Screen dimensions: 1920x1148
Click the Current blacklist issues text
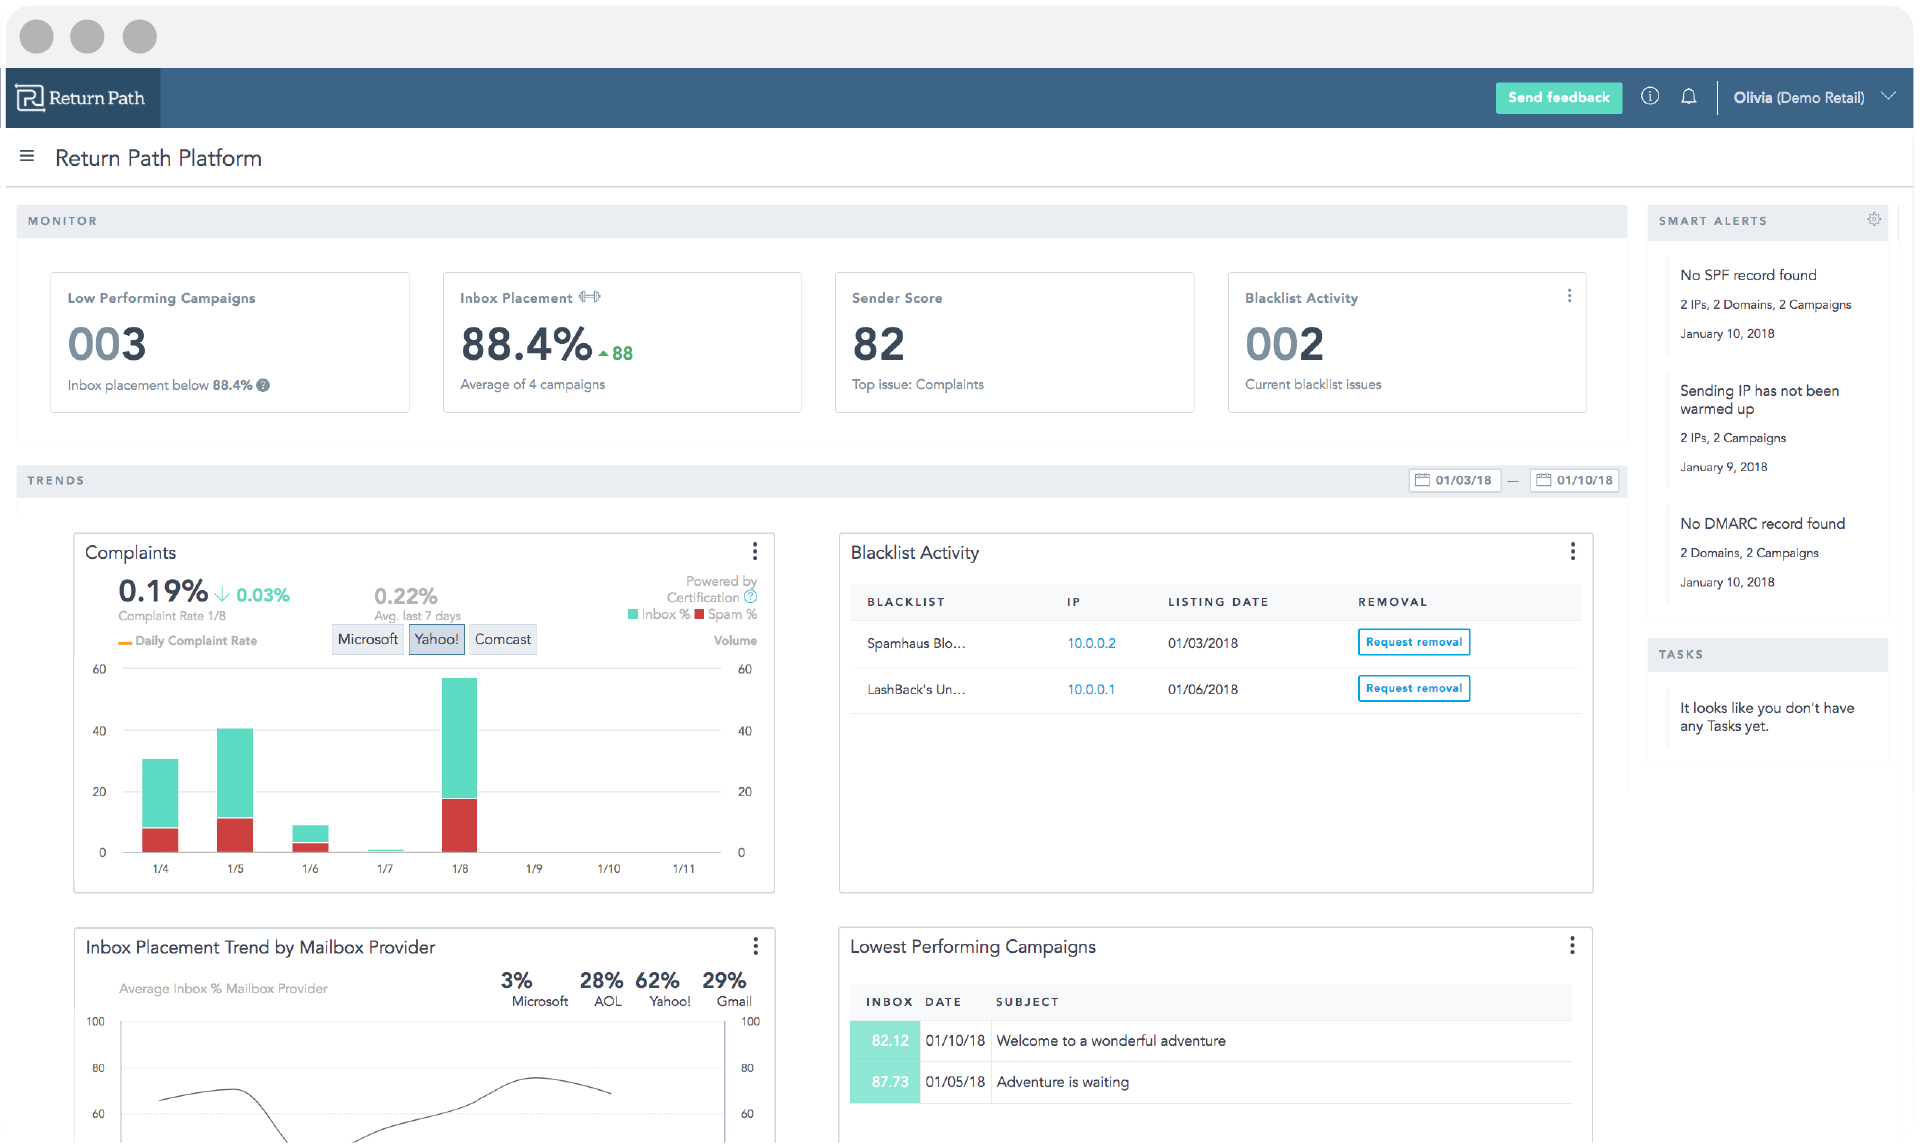1313,384
